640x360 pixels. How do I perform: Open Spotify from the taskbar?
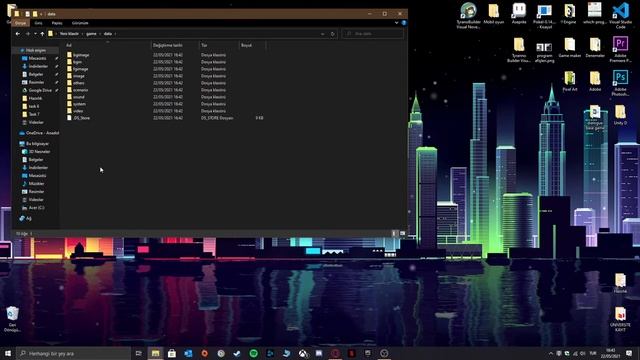click(253, 353)
